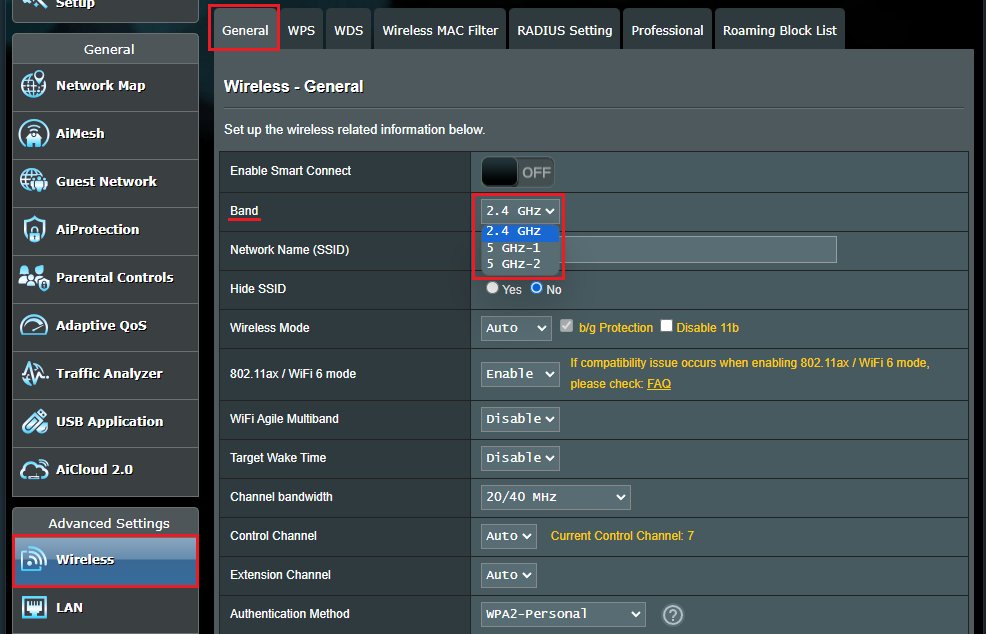The height and width of the screenshot is (634, 986).
Task: Click the Guest Network globe icon
Action: [x=33, y=181]
